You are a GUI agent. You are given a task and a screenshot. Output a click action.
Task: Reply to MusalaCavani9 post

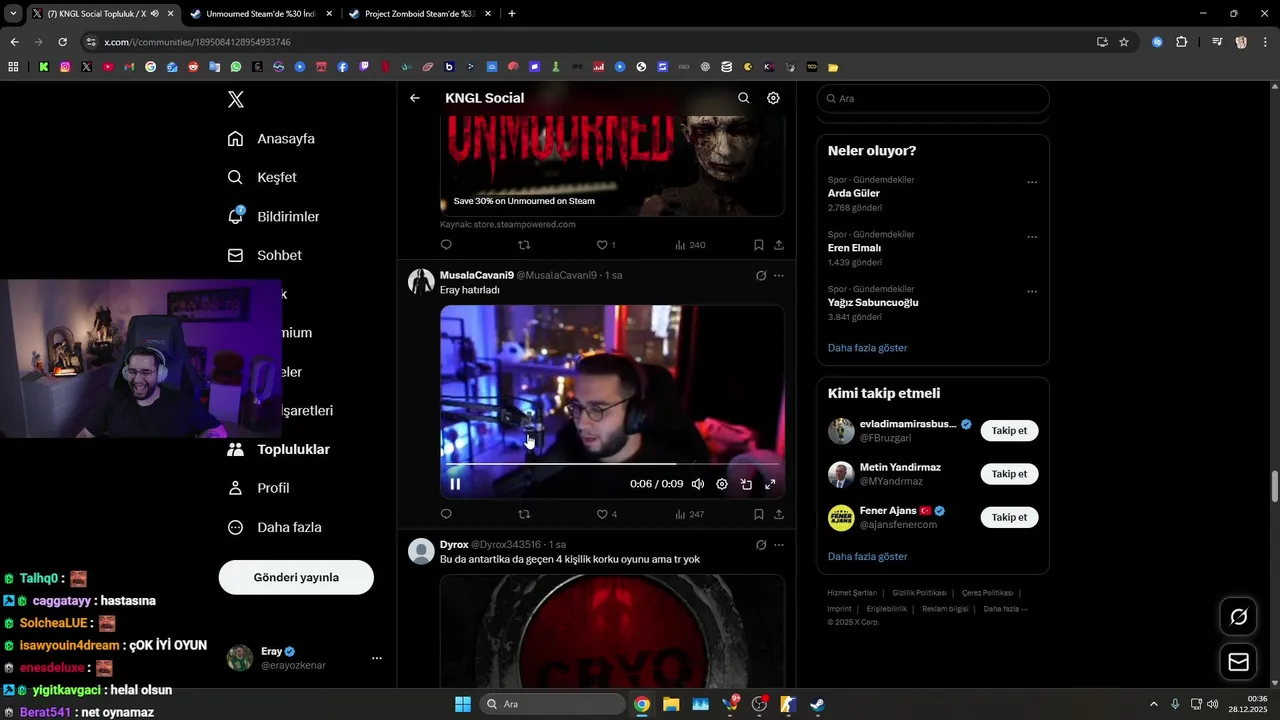coord(446,514)
